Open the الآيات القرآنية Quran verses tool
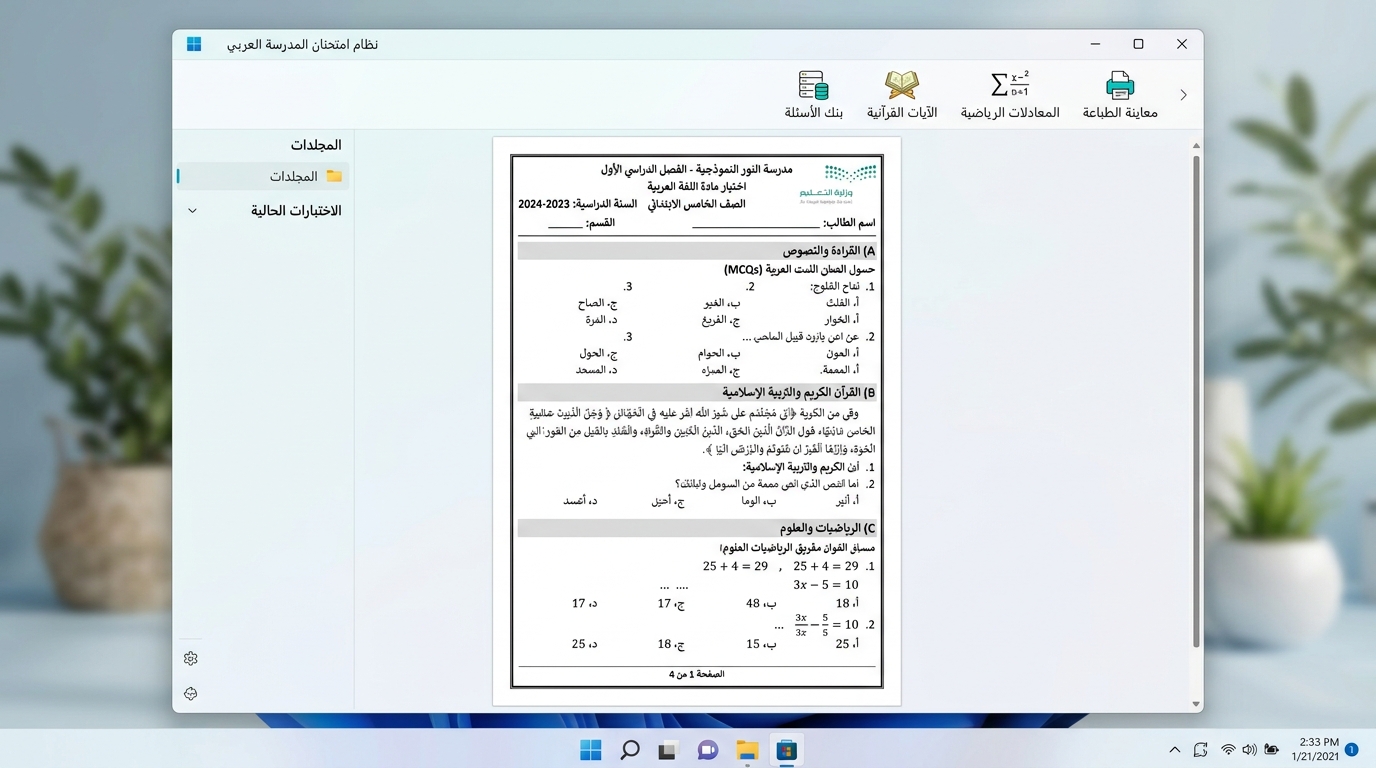Viewport: 1376px width, 768px height. (x=902, y=95)
